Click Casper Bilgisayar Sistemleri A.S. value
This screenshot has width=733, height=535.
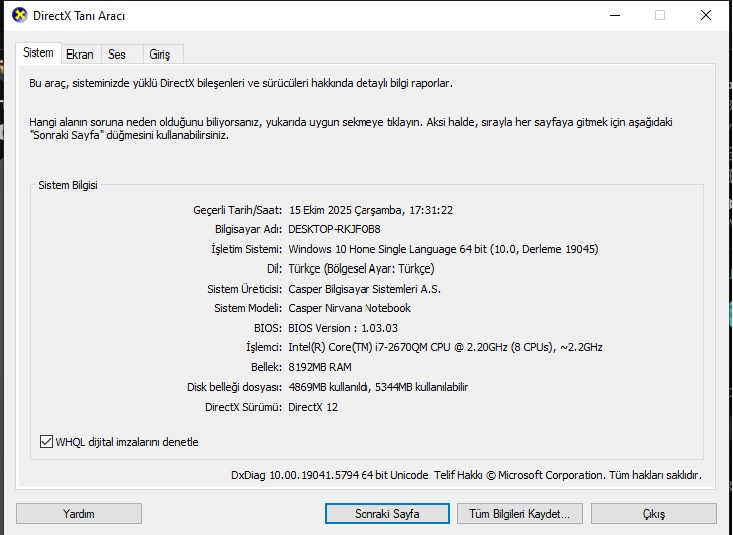coord(365,289)
